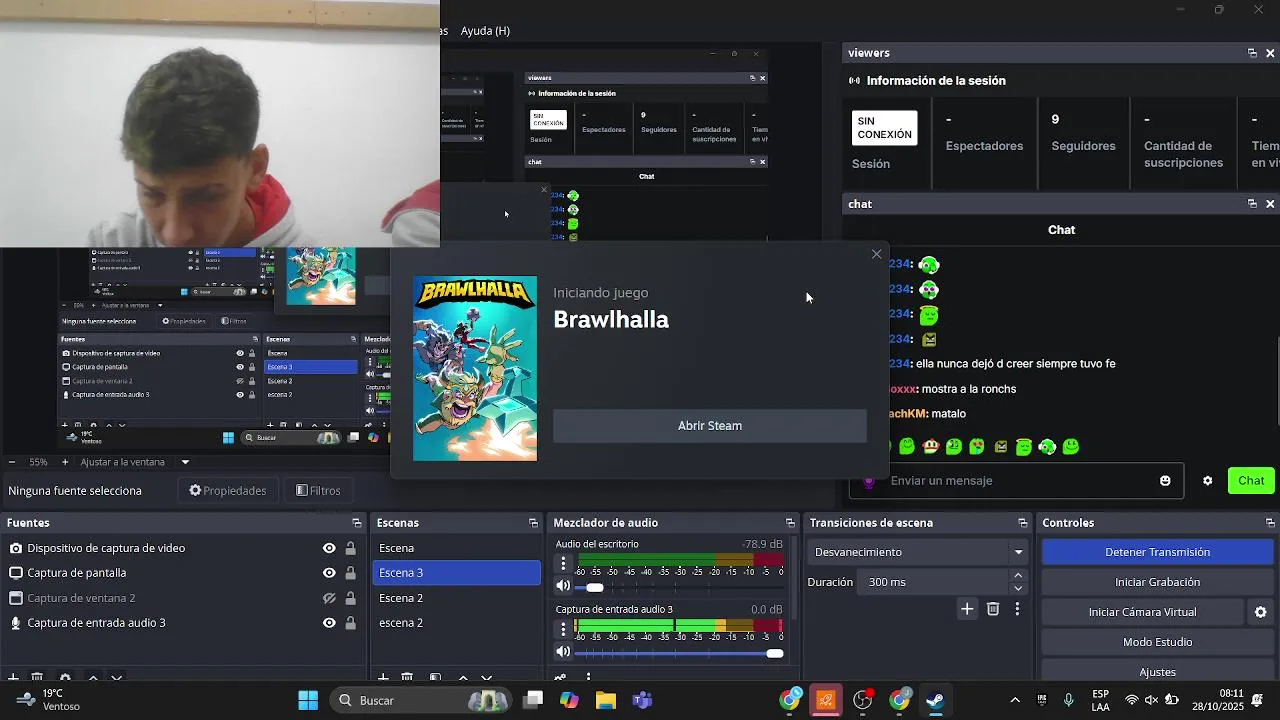Viewport: 1280px width, 720px height.
Task: Click the Brawlhalla cover art thumbnail
Action: (x=475, y=369)
